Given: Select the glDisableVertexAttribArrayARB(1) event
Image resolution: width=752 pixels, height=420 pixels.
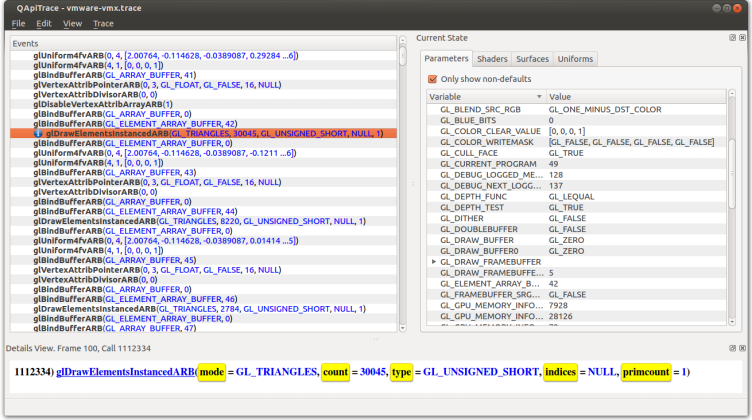Looking at the screenshot, I should [102, 104].
